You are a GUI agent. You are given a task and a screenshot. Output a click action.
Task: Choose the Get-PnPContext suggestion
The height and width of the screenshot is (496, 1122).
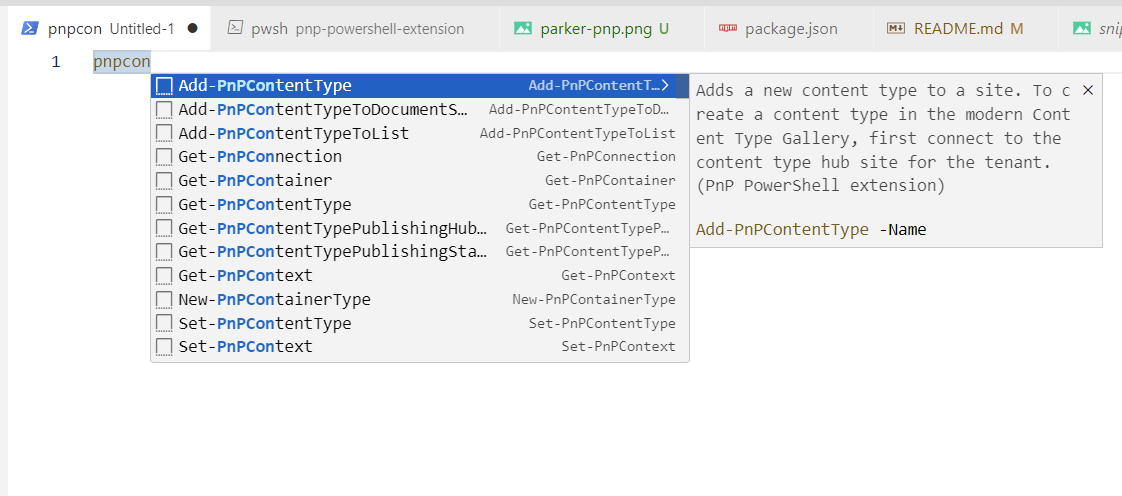(420, 276)
